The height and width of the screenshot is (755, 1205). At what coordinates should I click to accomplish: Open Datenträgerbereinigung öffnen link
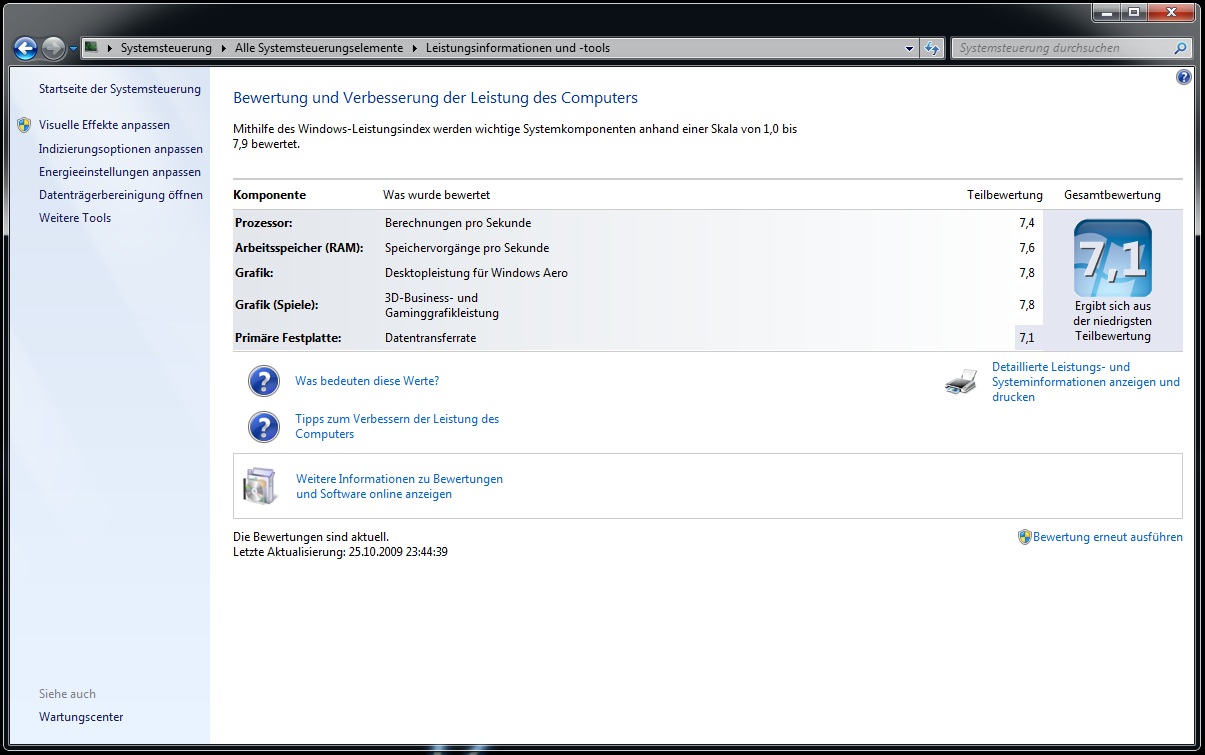tap(121, 195)
